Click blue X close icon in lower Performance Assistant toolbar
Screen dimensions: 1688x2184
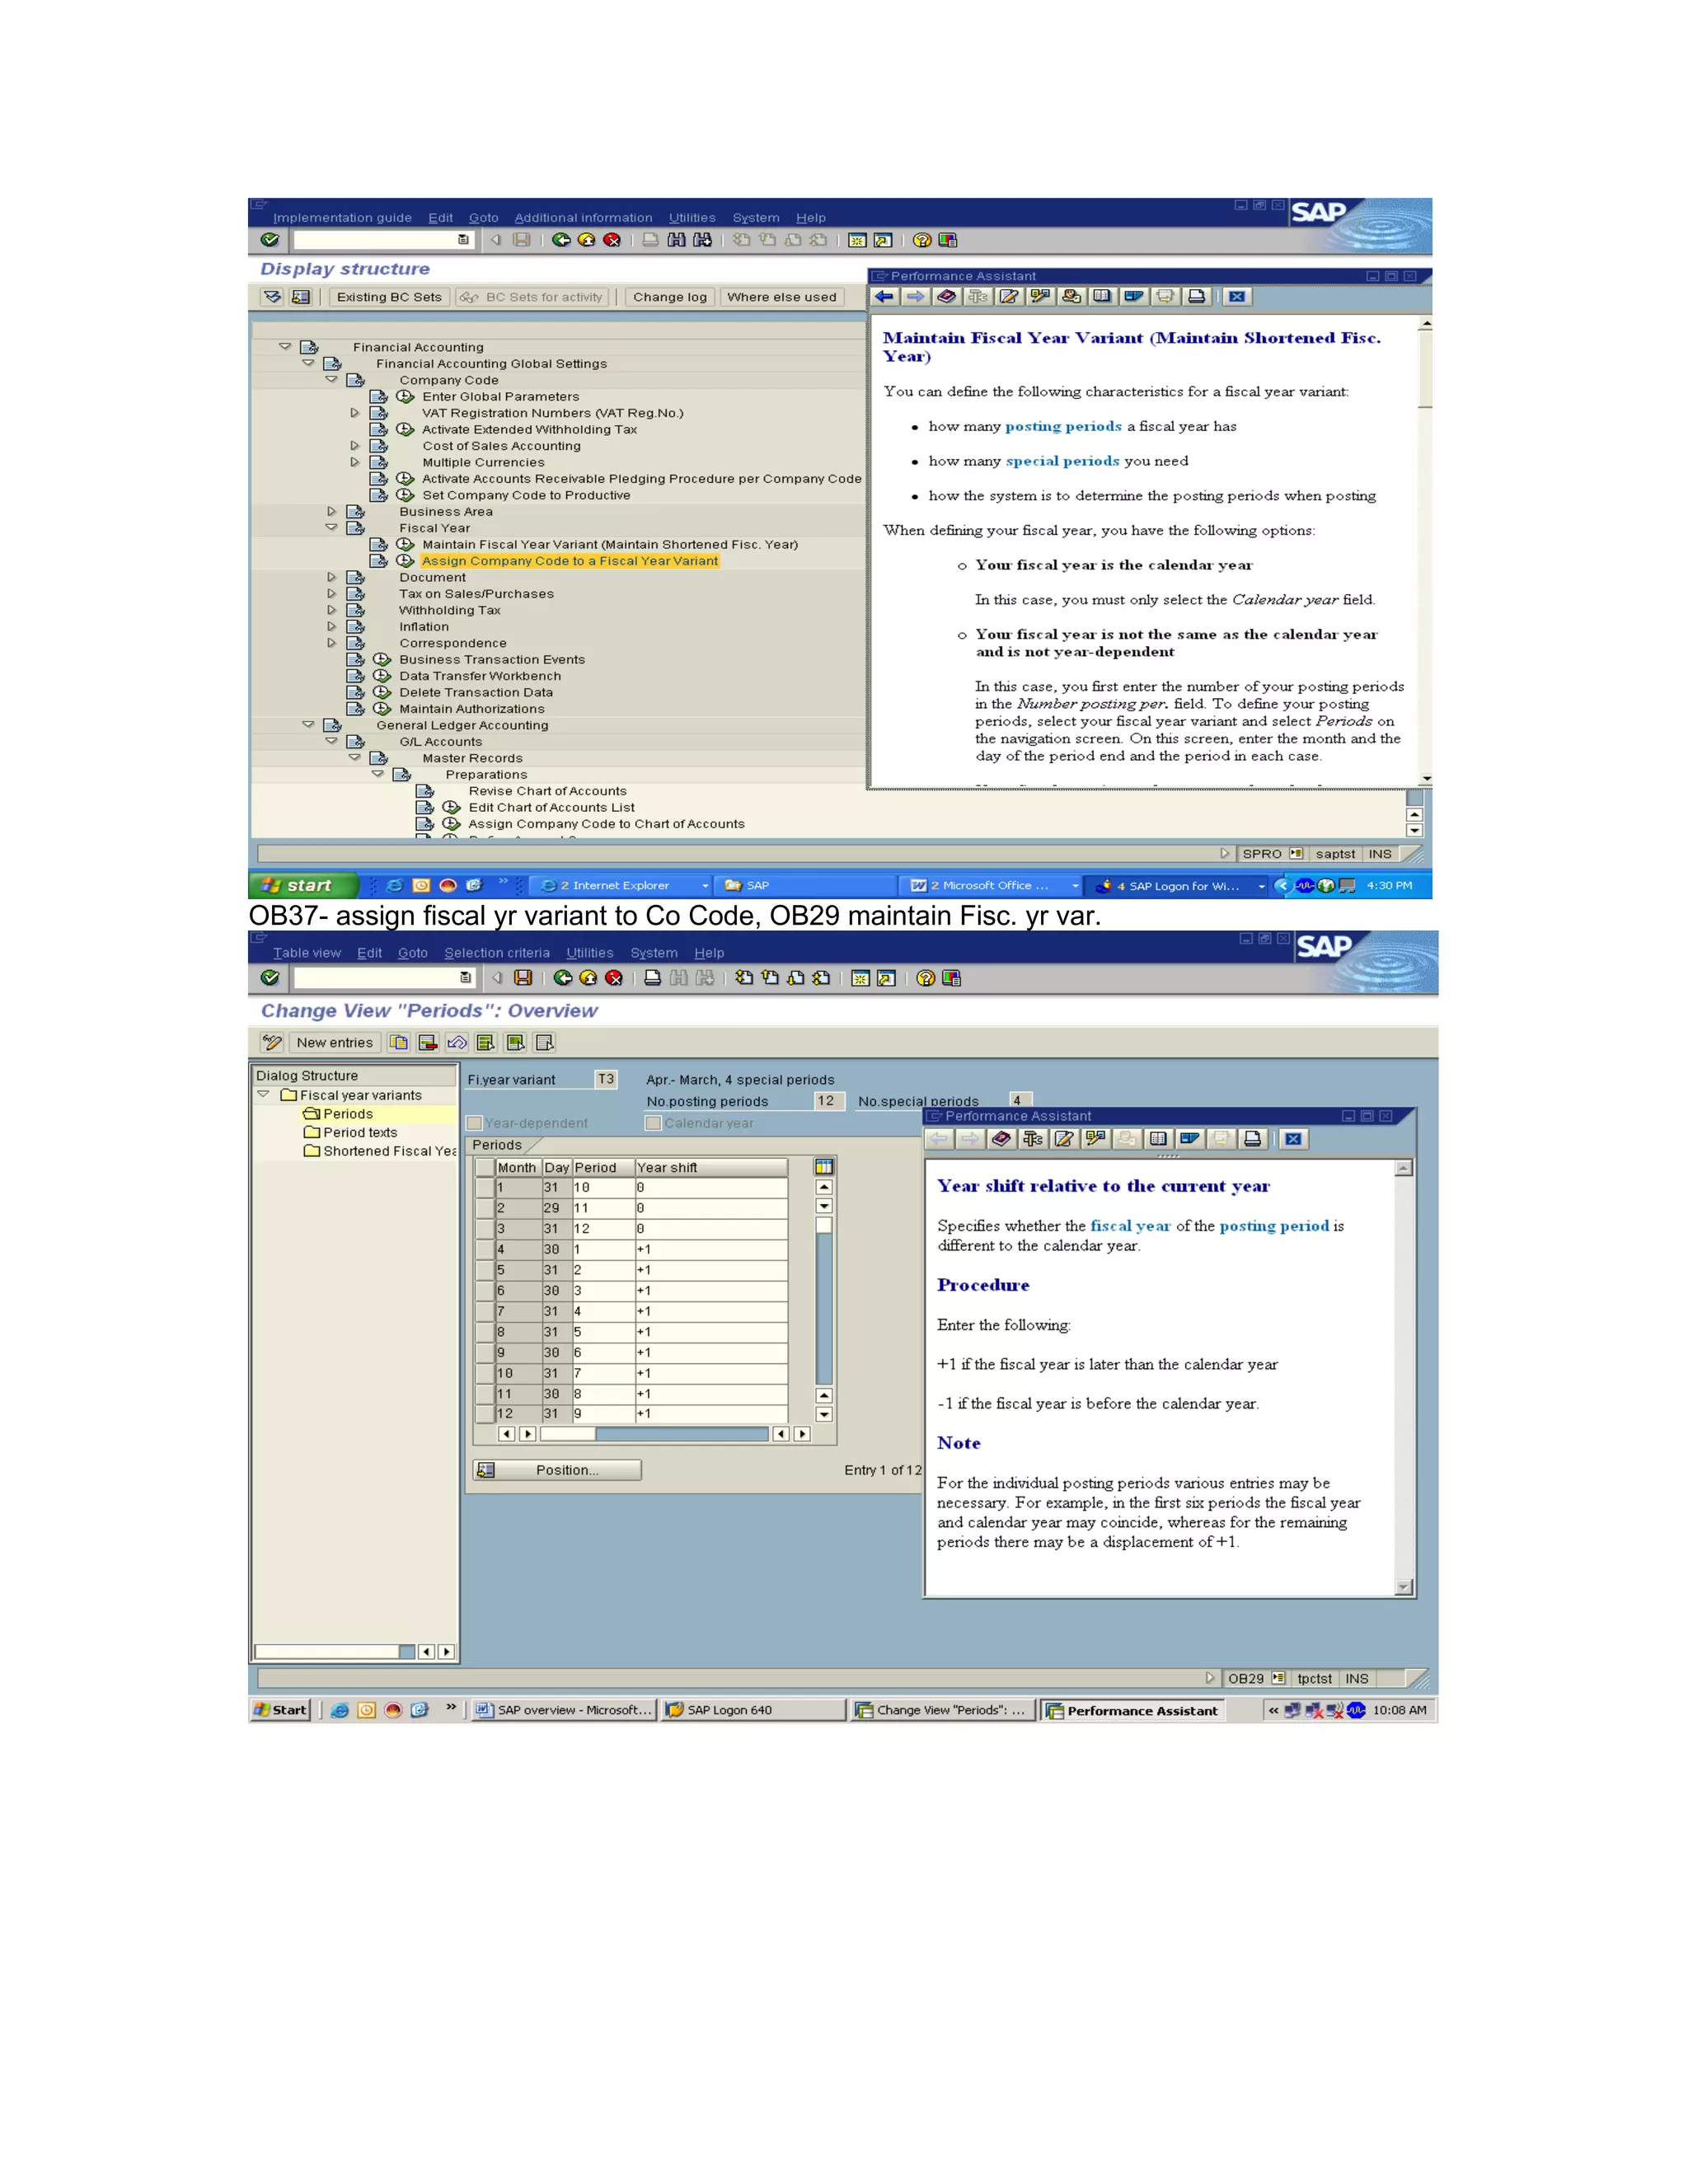click(1293, 1139)
